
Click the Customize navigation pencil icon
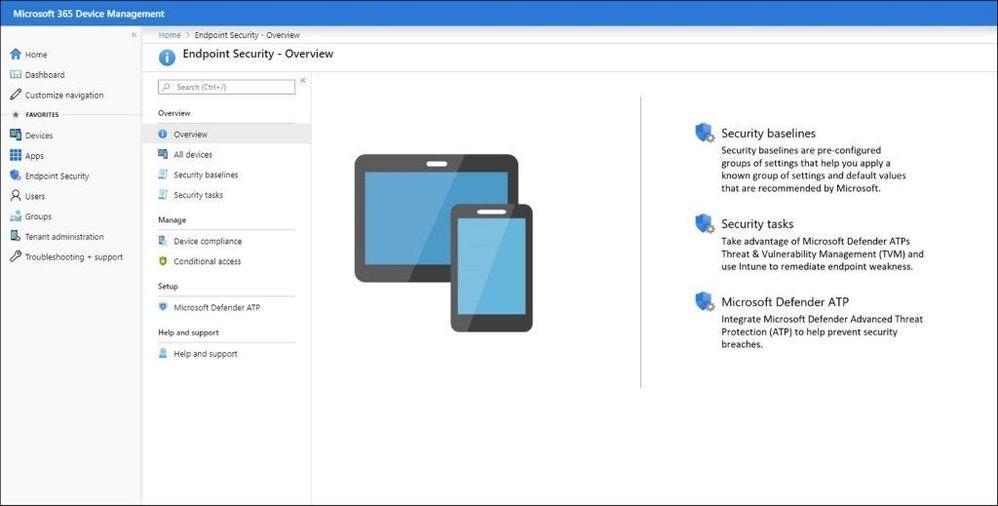tap(16, 95)
